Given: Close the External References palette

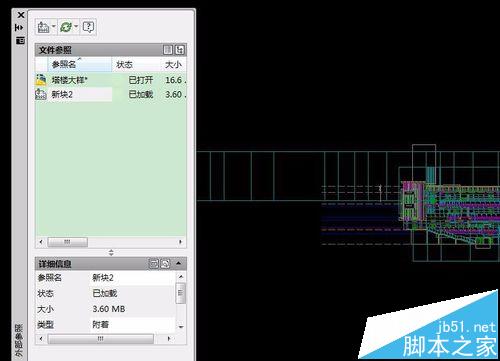Looking at the screenshot, I should (x=21, y=15).
